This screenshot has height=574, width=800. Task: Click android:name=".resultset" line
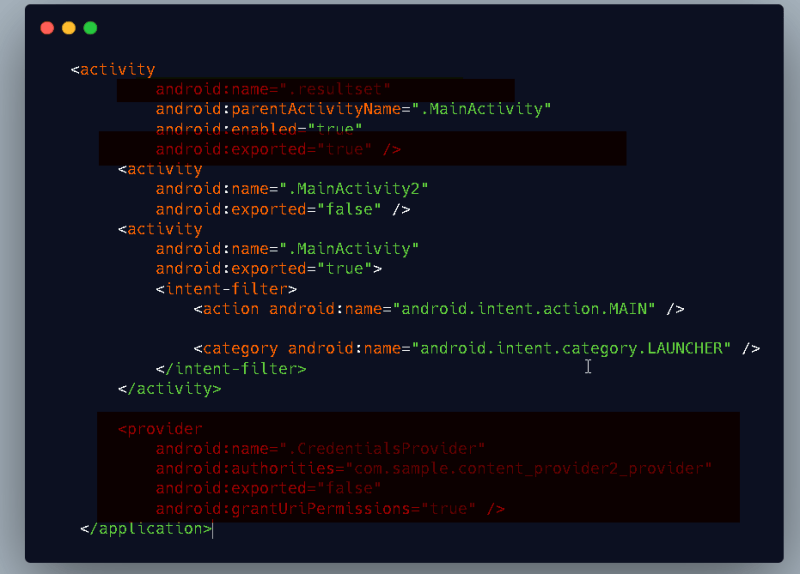(x=273, y=89)
